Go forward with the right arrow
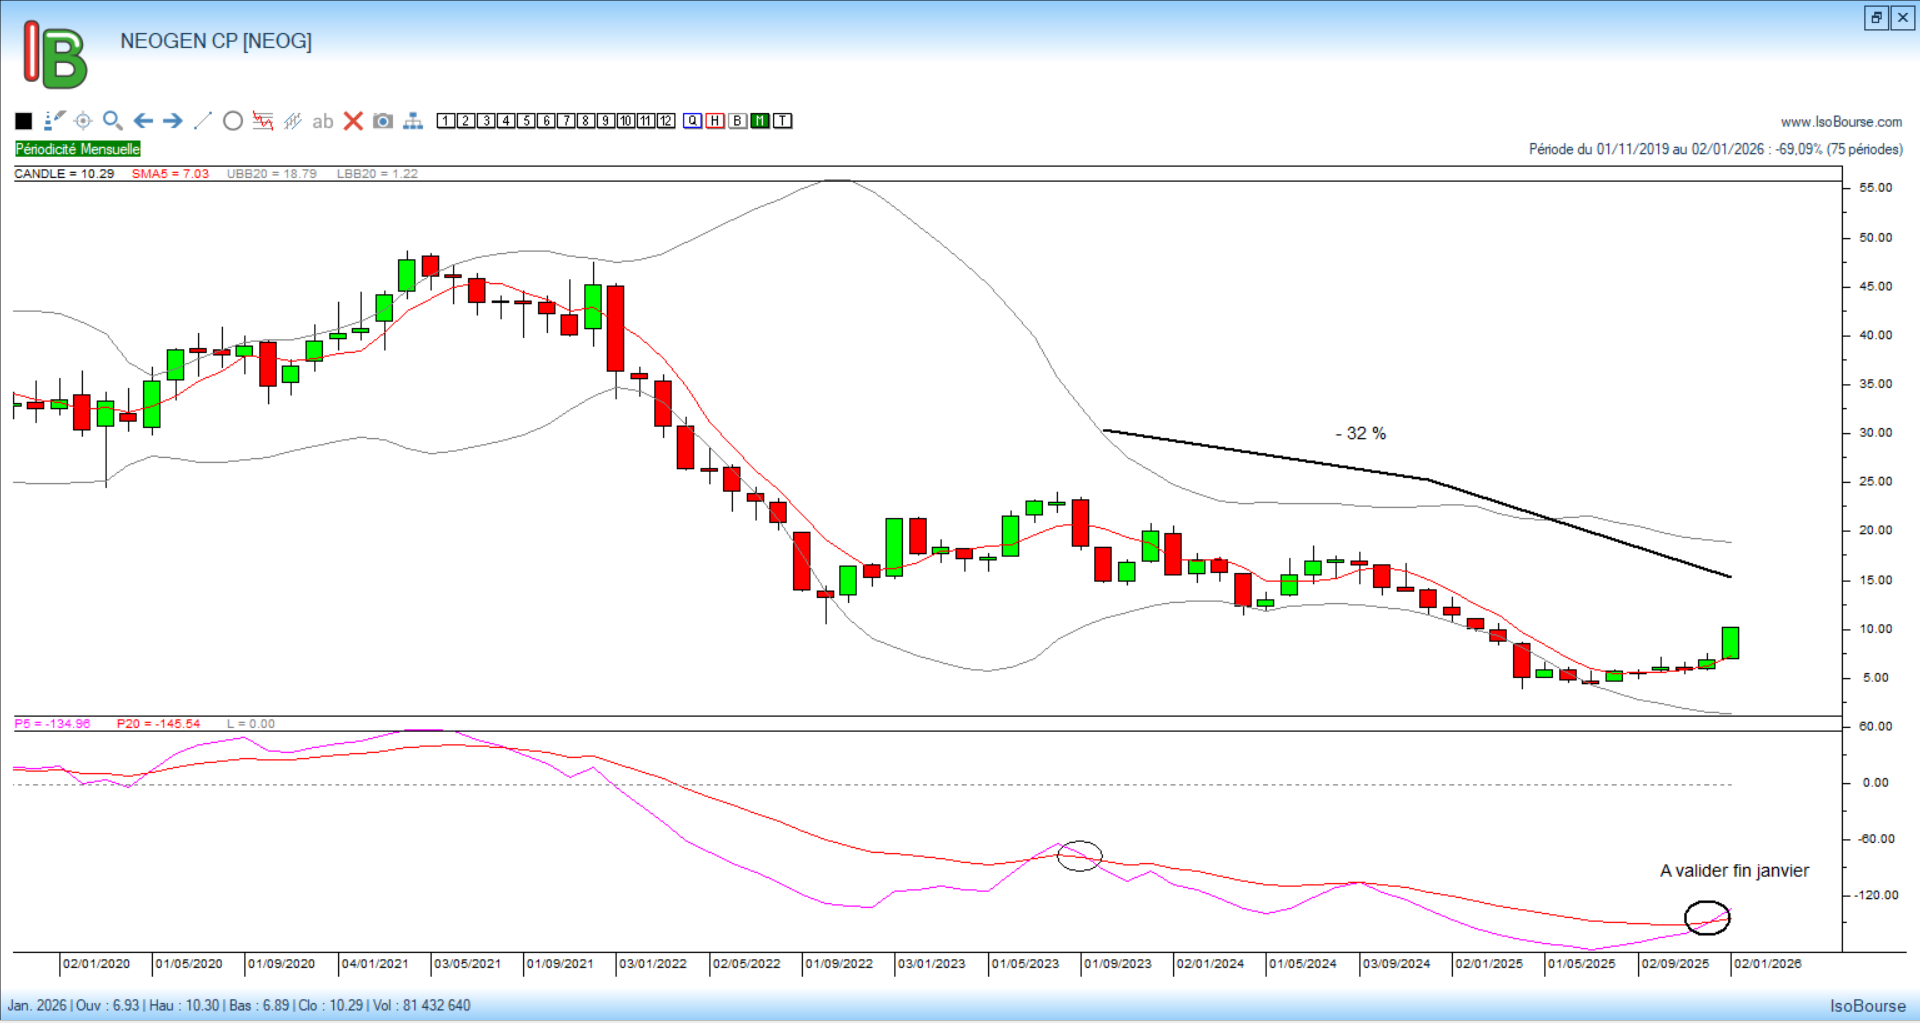This screenshot has width=1920, height=1023. [x=173, y=121]
